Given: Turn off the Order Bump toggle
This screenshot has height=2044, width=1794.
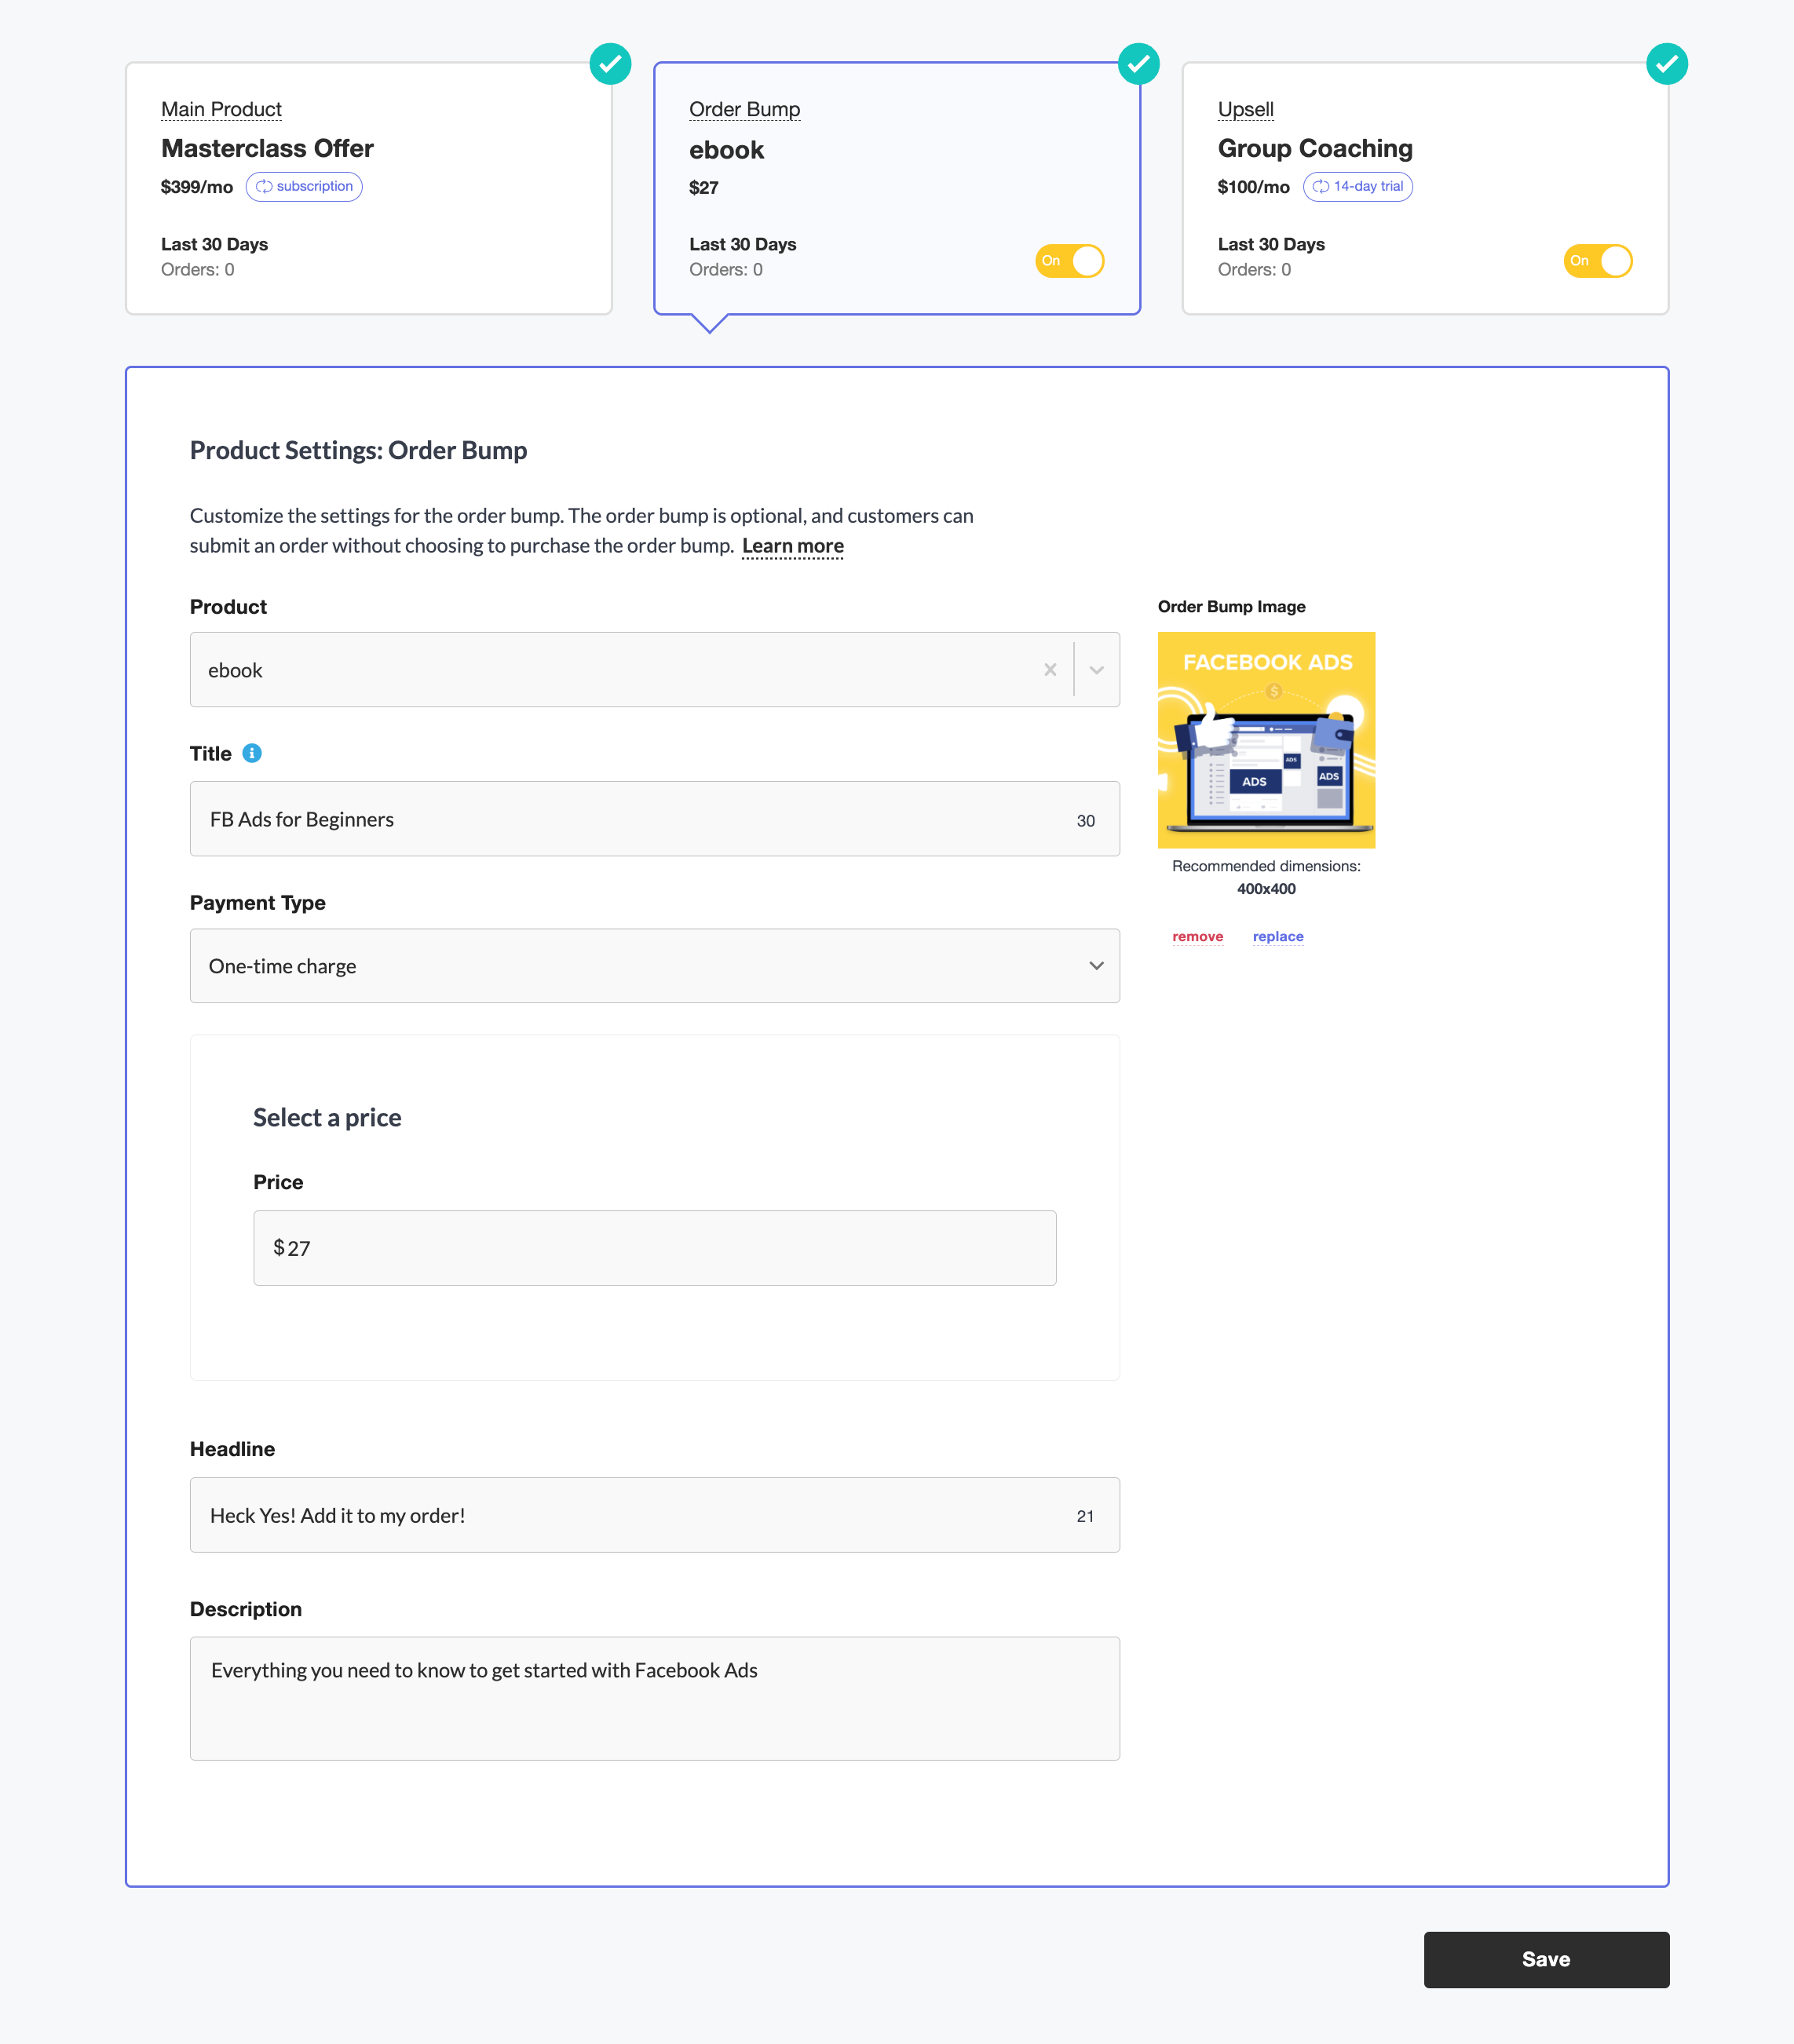Looking at the screenshot, I should pos(1069,261).
